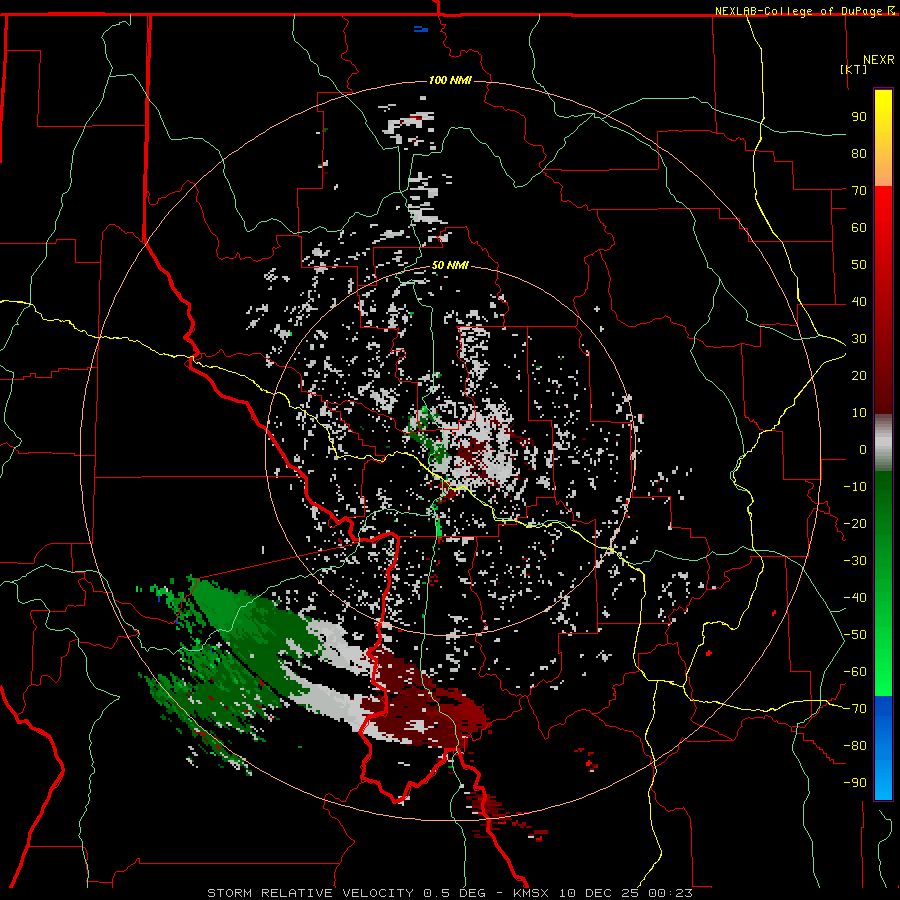Click the -70 value on velocity scale
Screen dimensions: 900x900
[855, 709]
